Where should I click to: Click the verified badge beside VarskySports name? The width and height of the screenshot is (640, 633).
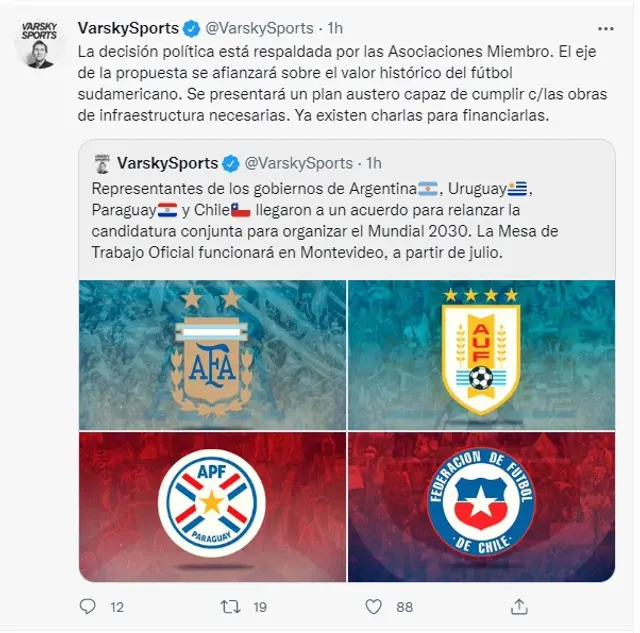(x=191, y=29)
